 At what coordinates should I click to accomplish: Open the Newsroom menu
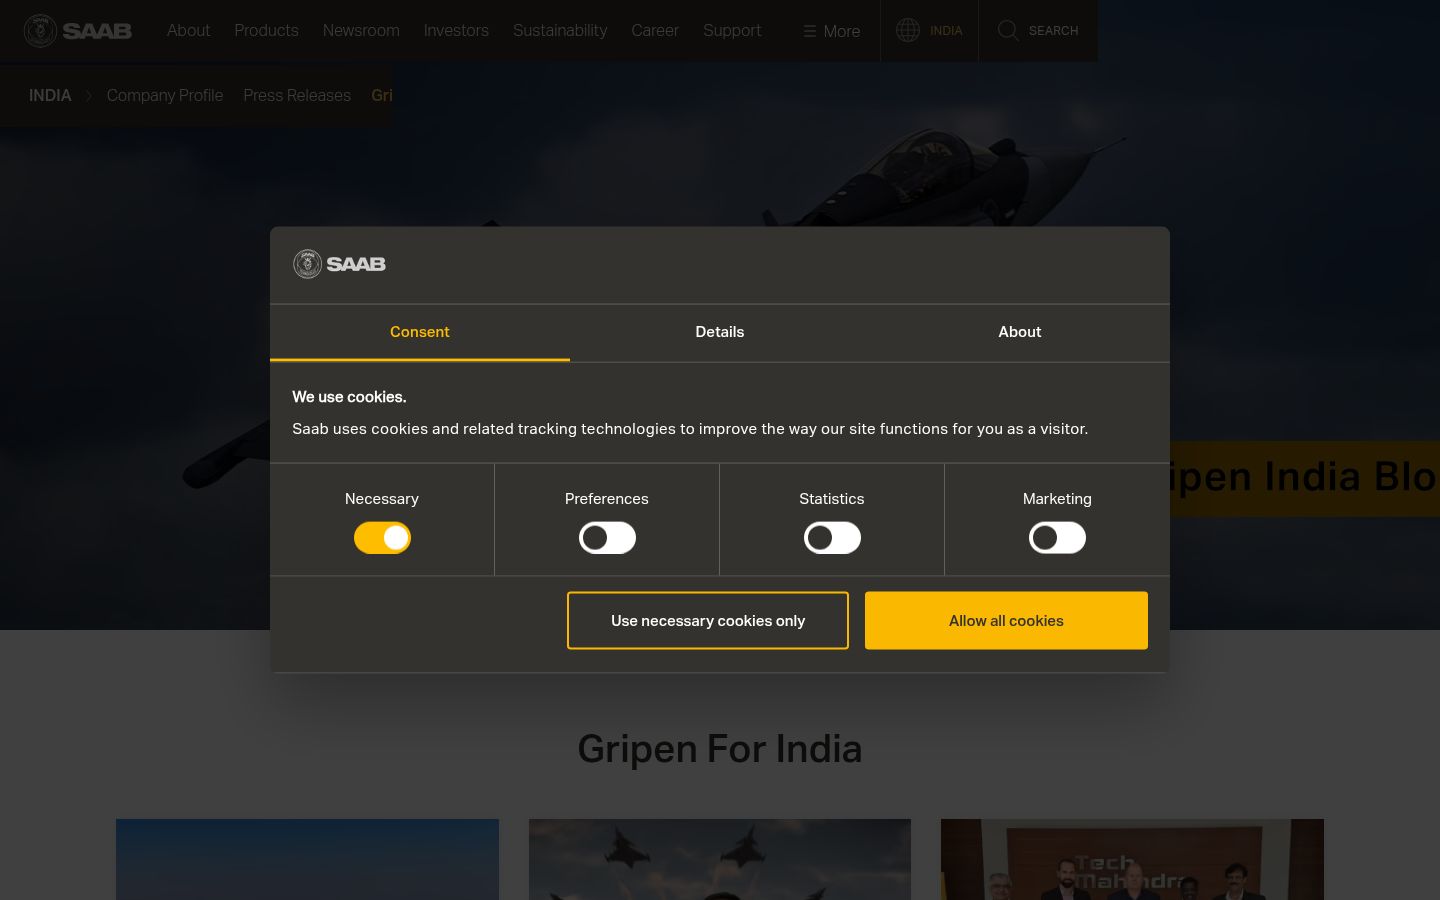click(361, 31)
